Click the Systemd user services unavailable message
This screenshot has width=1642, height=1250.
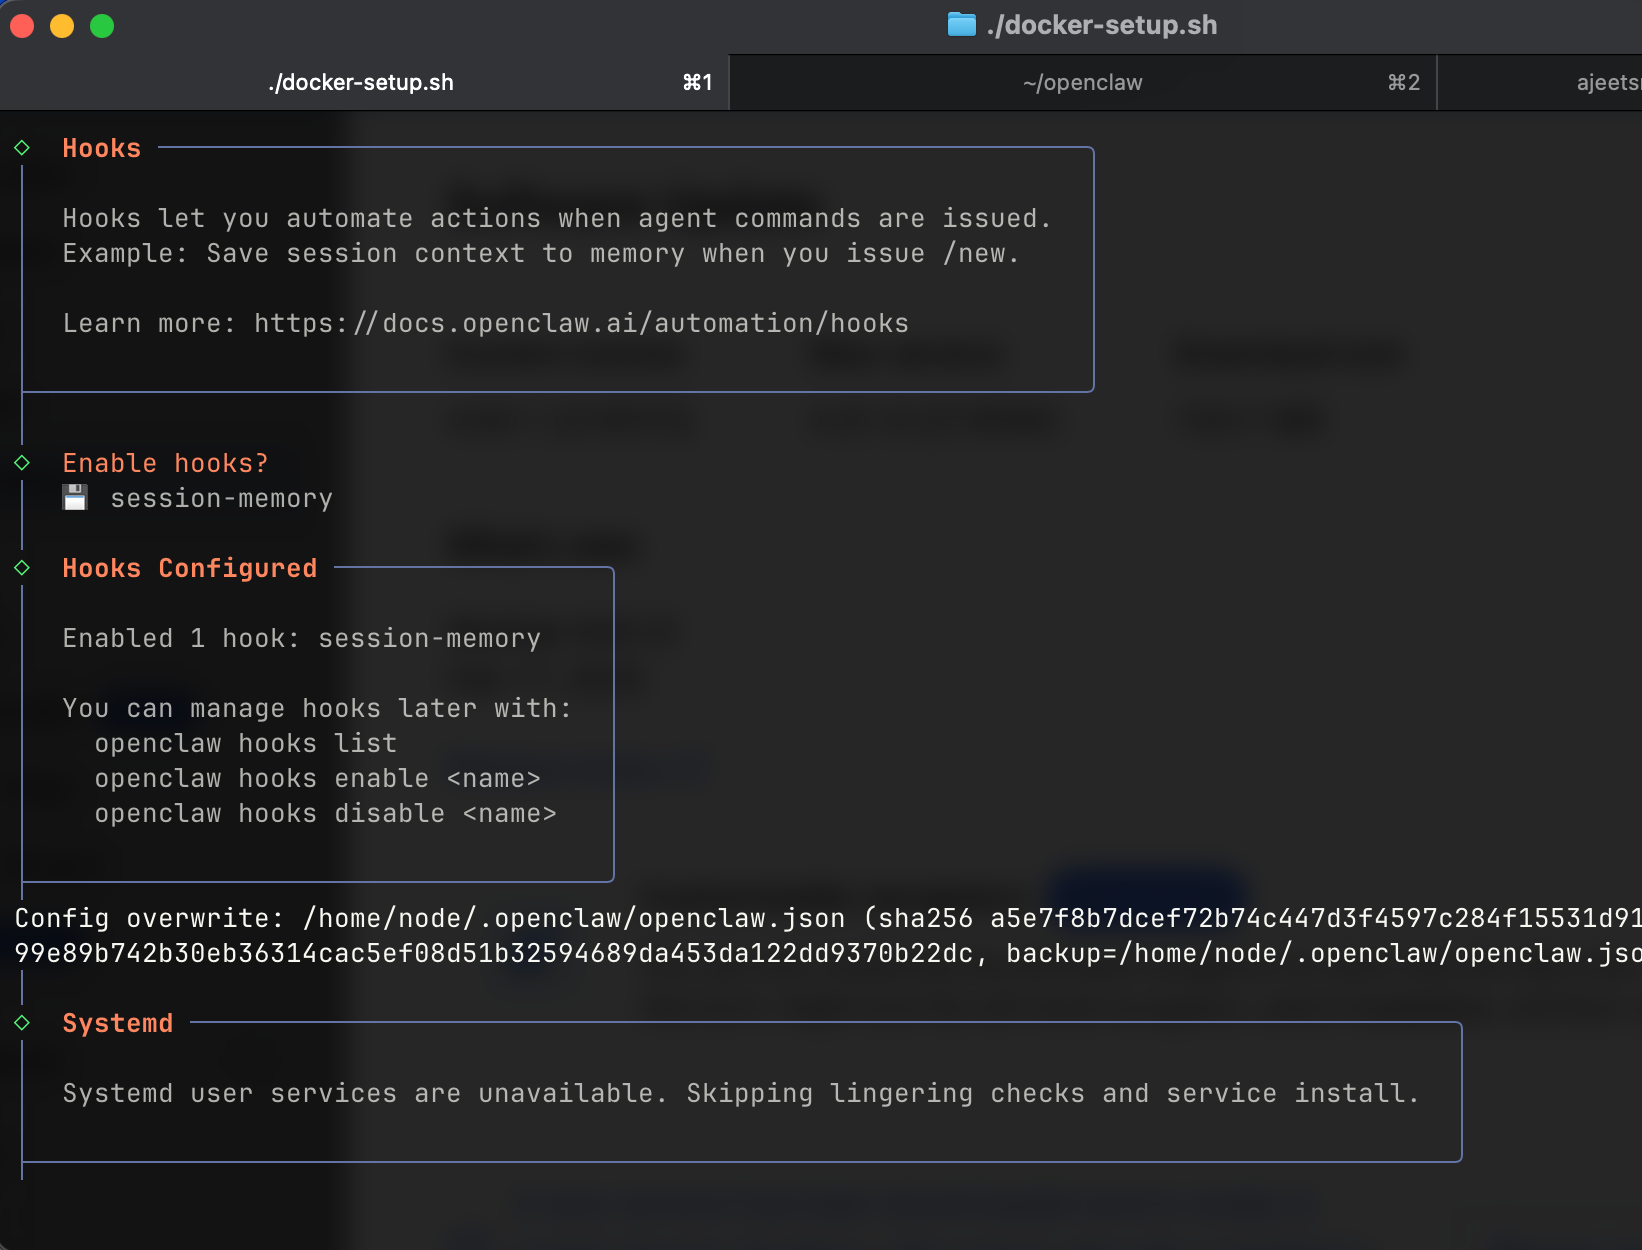(740, 1093)
